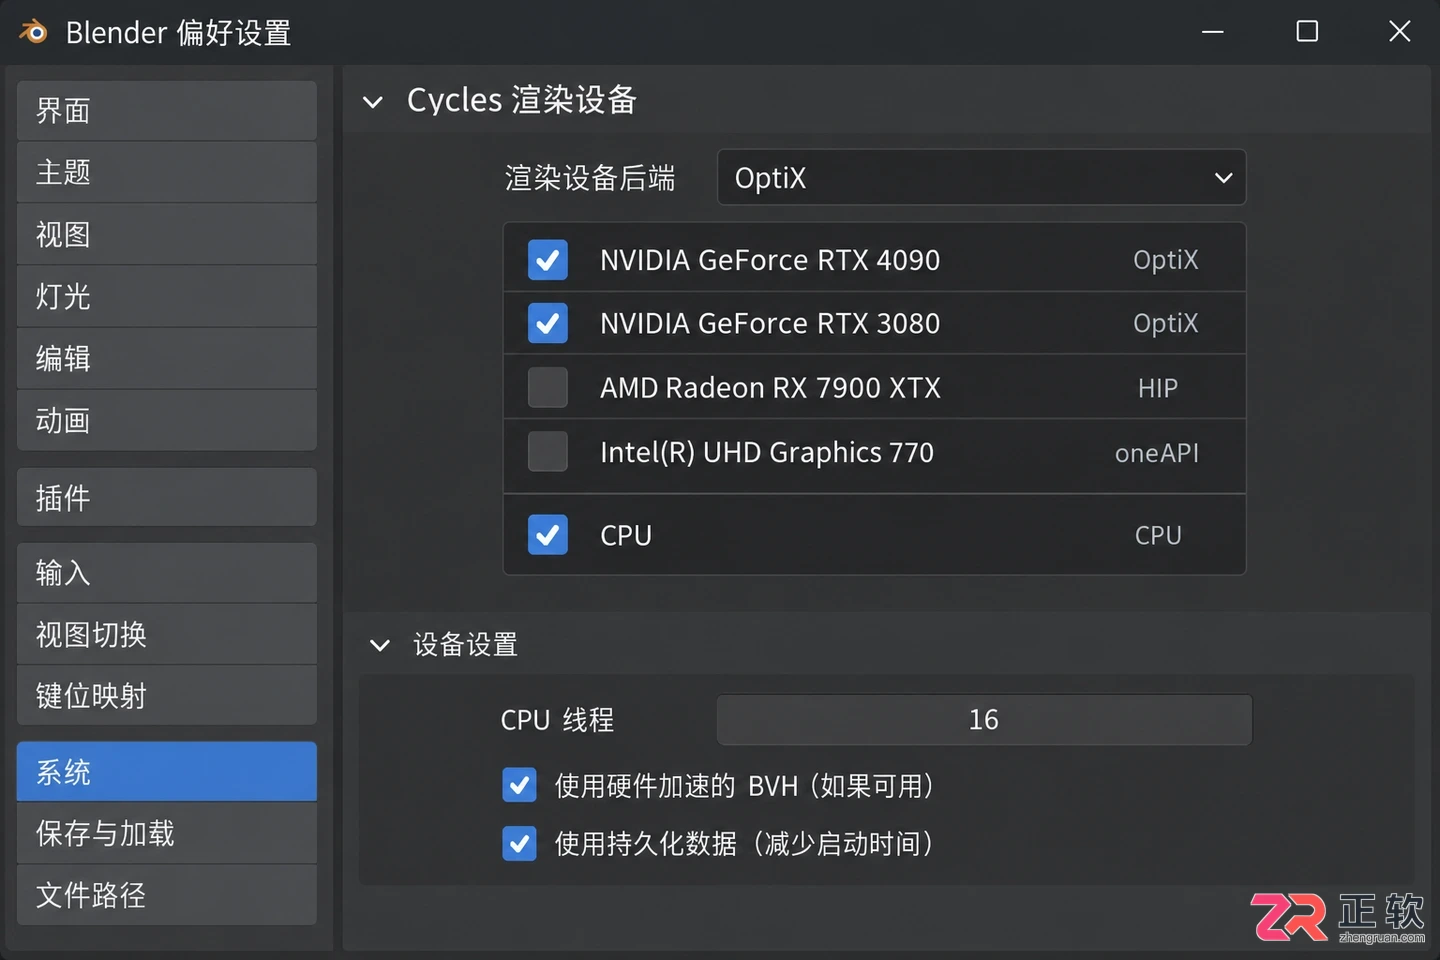Image resolution: width=1440 pixels, height=960 pixels.
Task: Click the CPU 线程 label
Action: pos(557,720)
